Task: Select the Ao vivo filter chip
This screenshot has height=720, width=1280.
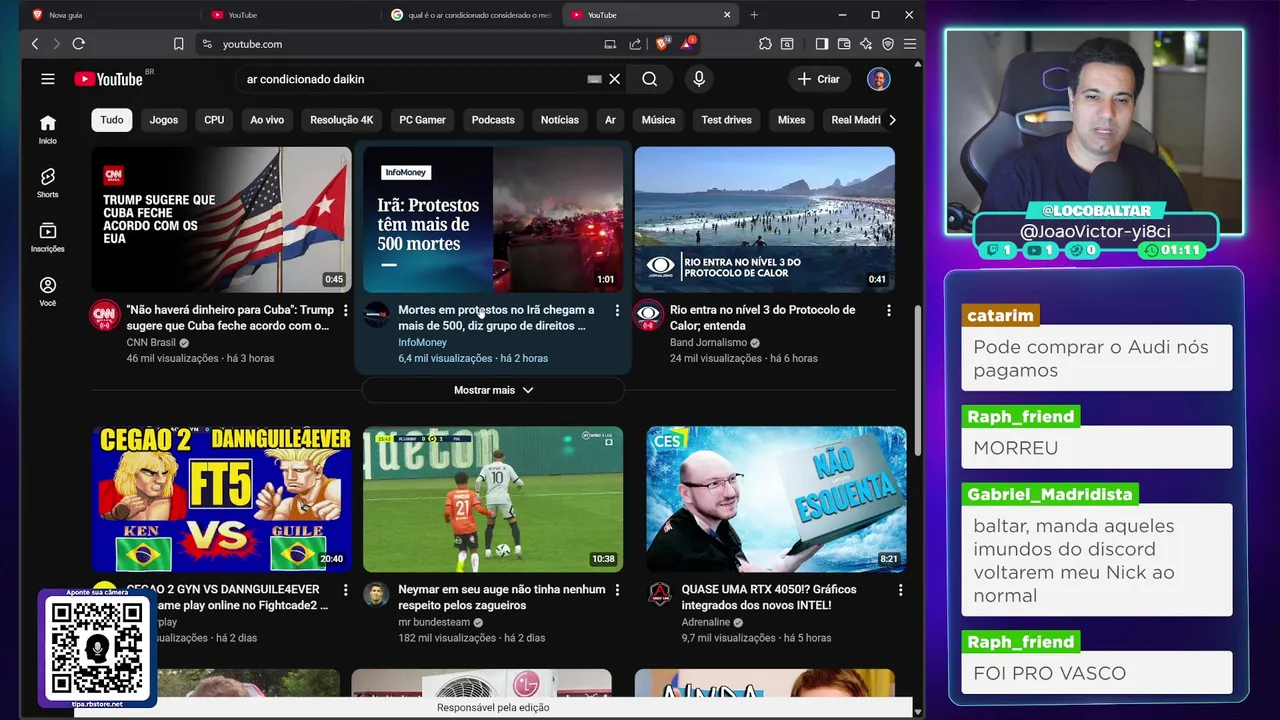Action: point(267,120)
